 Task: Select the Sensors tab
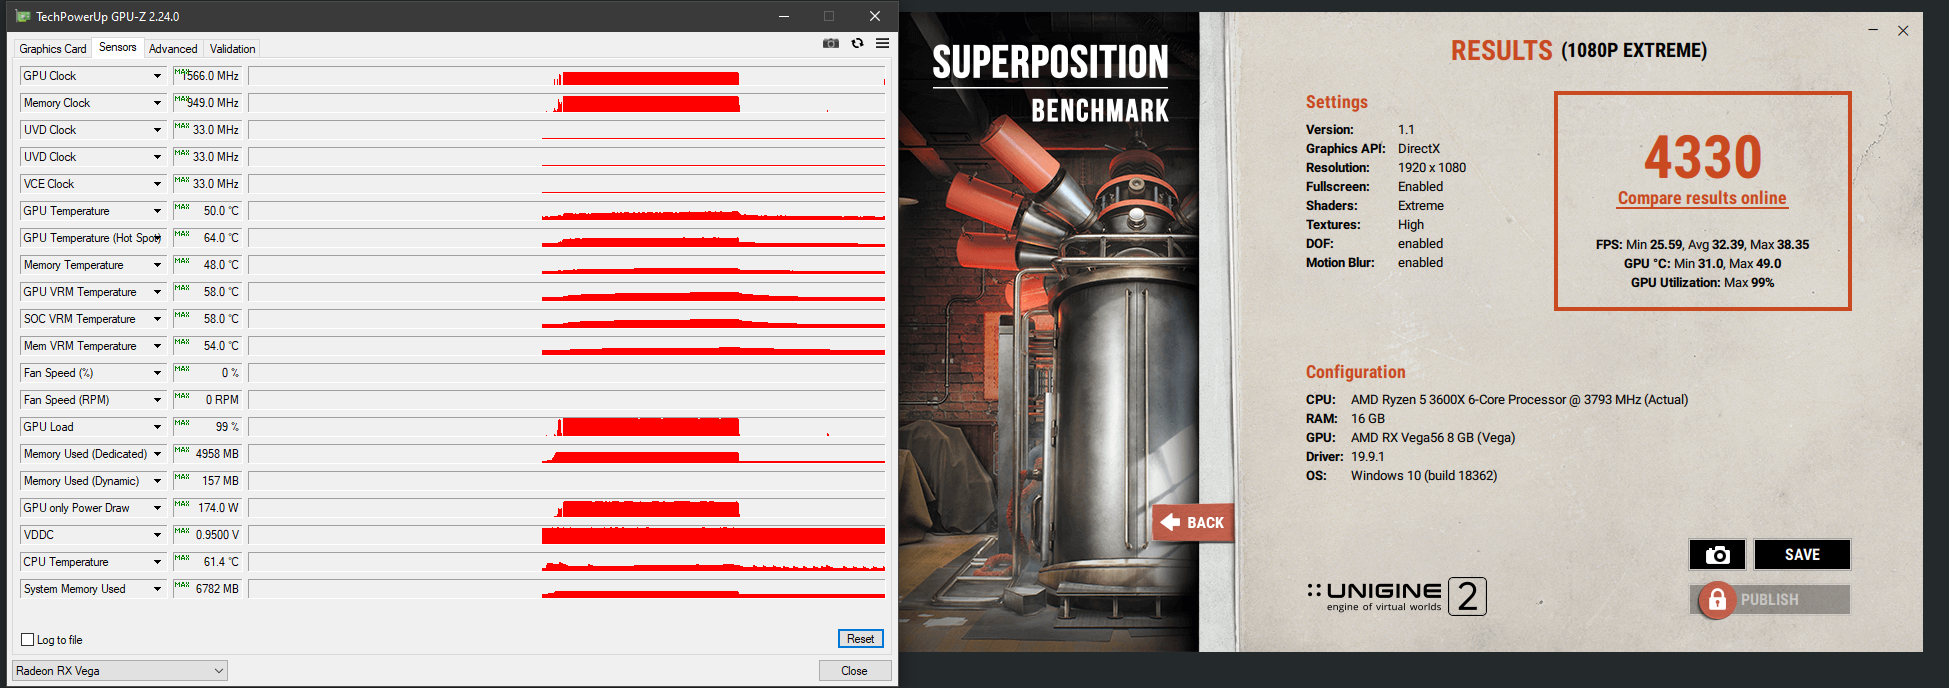(118, 47)
